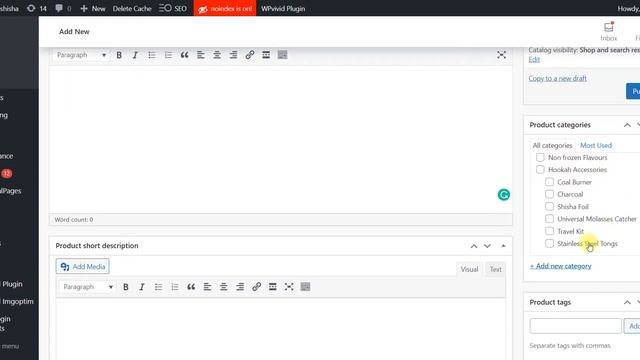Image resolution: width=640 pixels, height=360 pixels.
Task: Toggle bold in main description toolbar
Action: (119, 55)
